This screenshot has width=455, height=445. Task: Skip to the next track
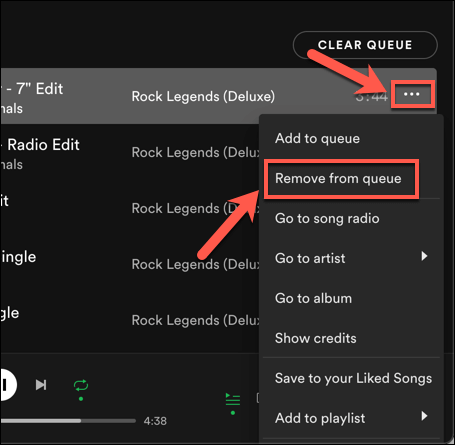(x=41, y=385)
